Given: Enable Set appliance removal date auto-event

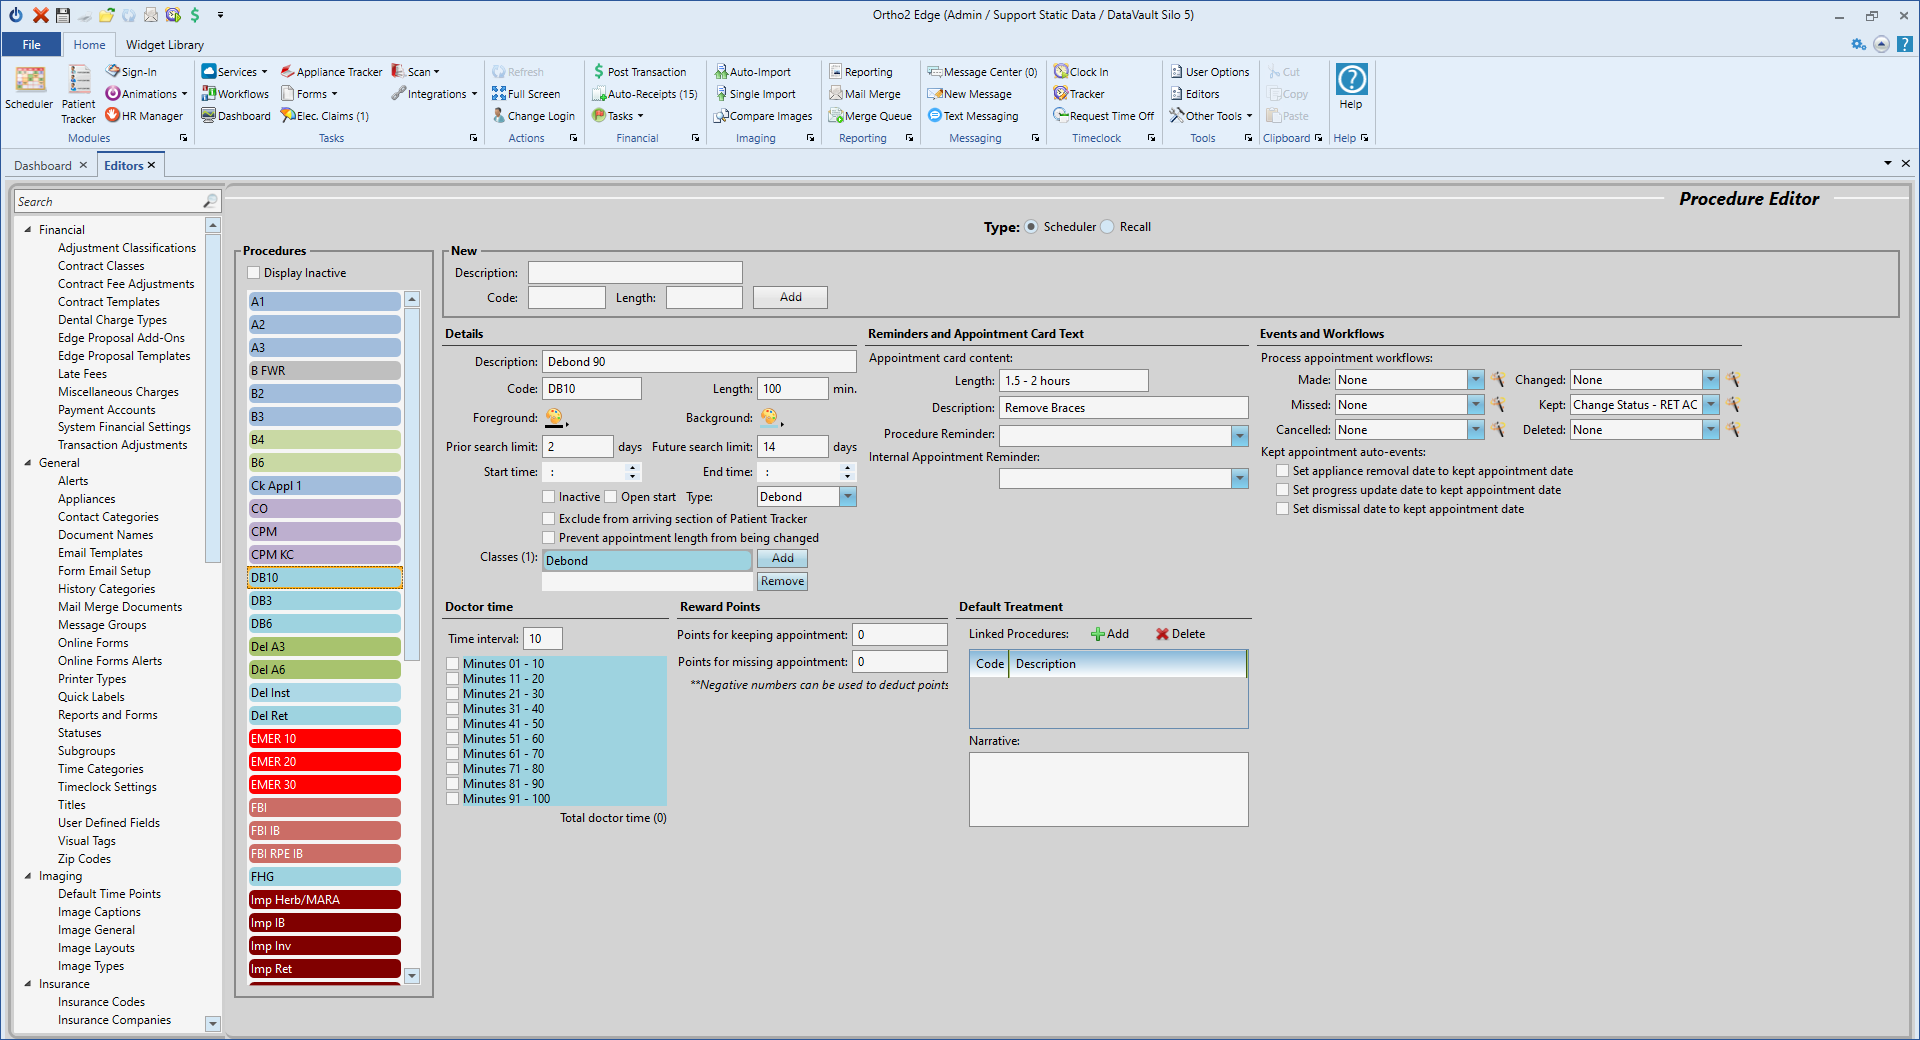Looking at the screenshot, I should (x=1283, y=471).
